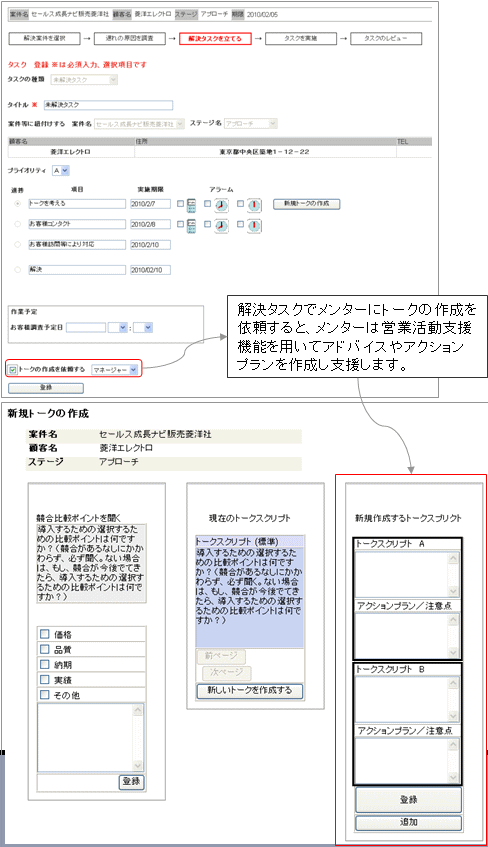The image size is (488, 847).
Task: Click 登録 in 新規作成するトークスクリプト panel
Action: click(x=409, y=800)
